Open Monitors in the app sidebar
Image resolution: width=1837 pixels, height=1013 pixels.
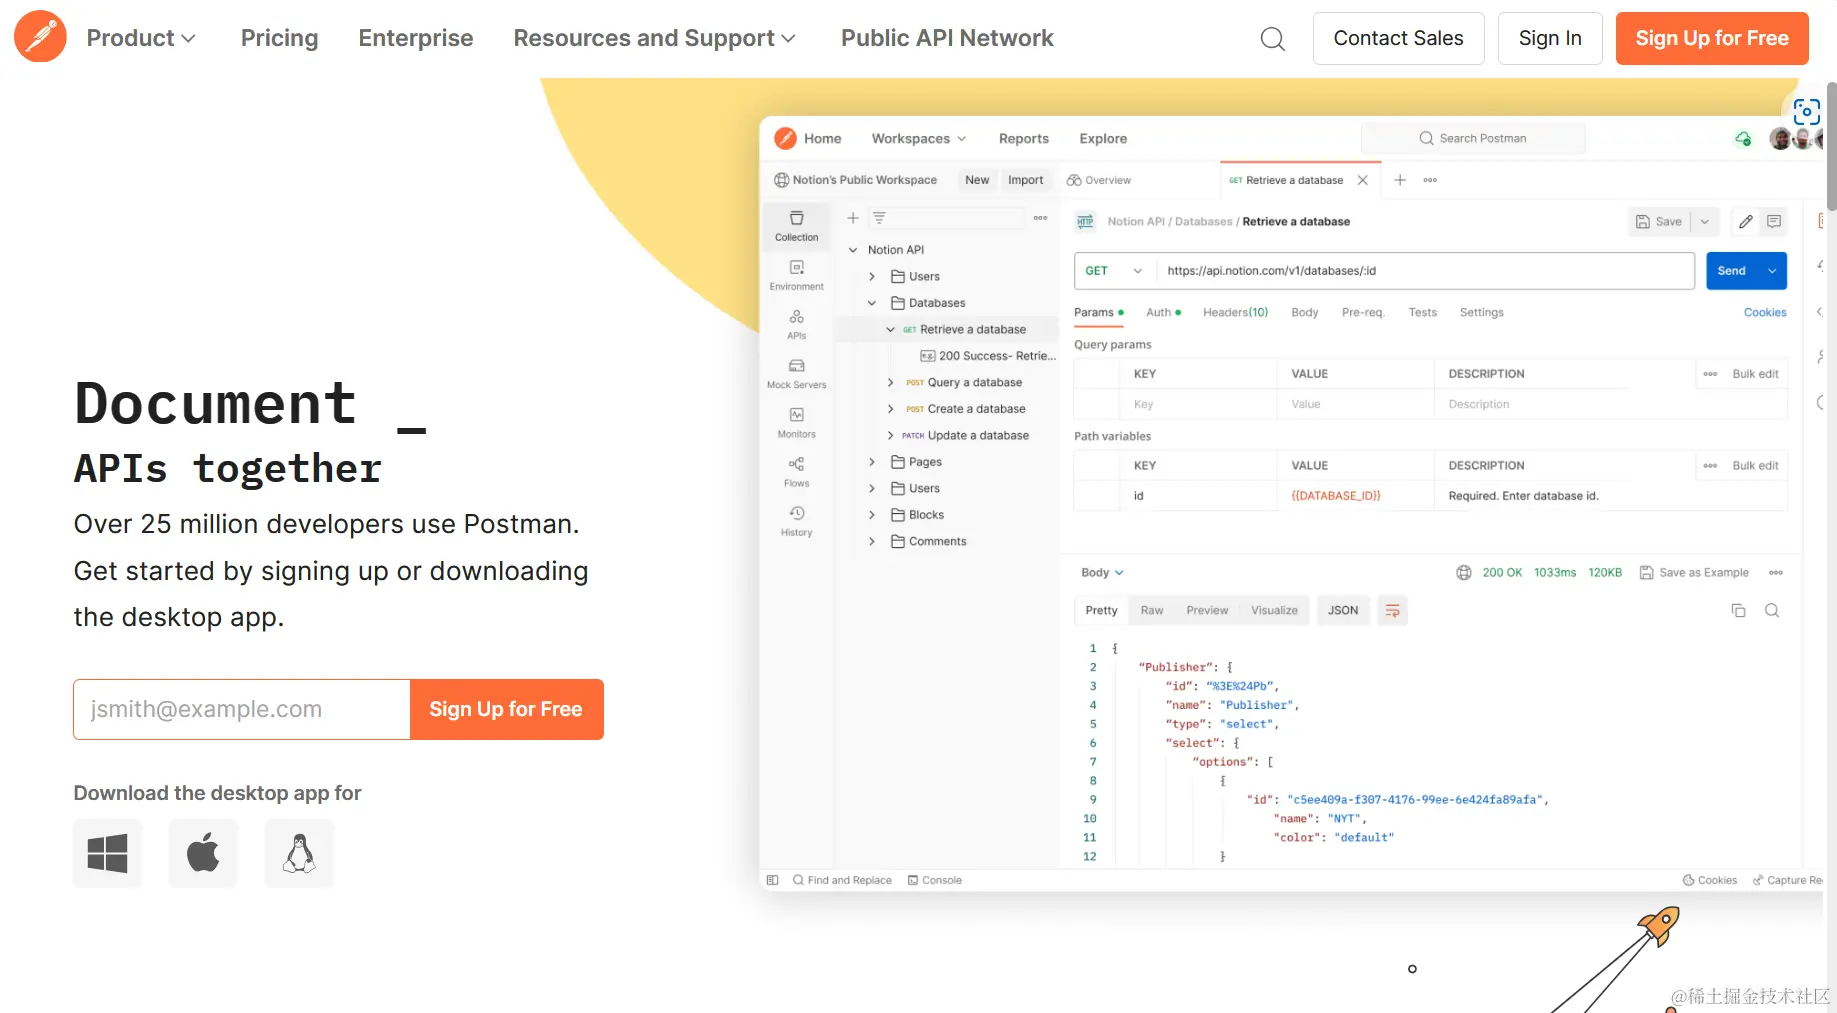pyautogui.click(x=796, y=422)
